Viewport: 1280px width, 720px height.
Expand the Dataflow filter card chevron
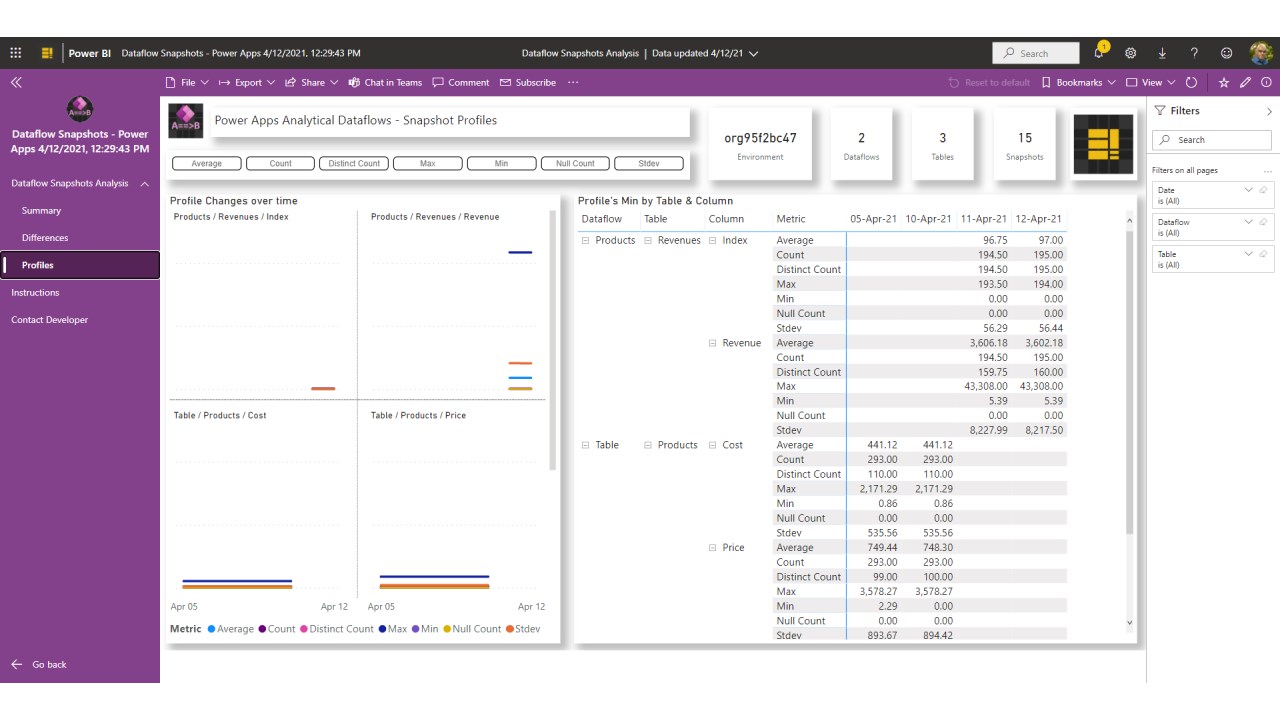pyautogui.click(x=1248, y=222)
